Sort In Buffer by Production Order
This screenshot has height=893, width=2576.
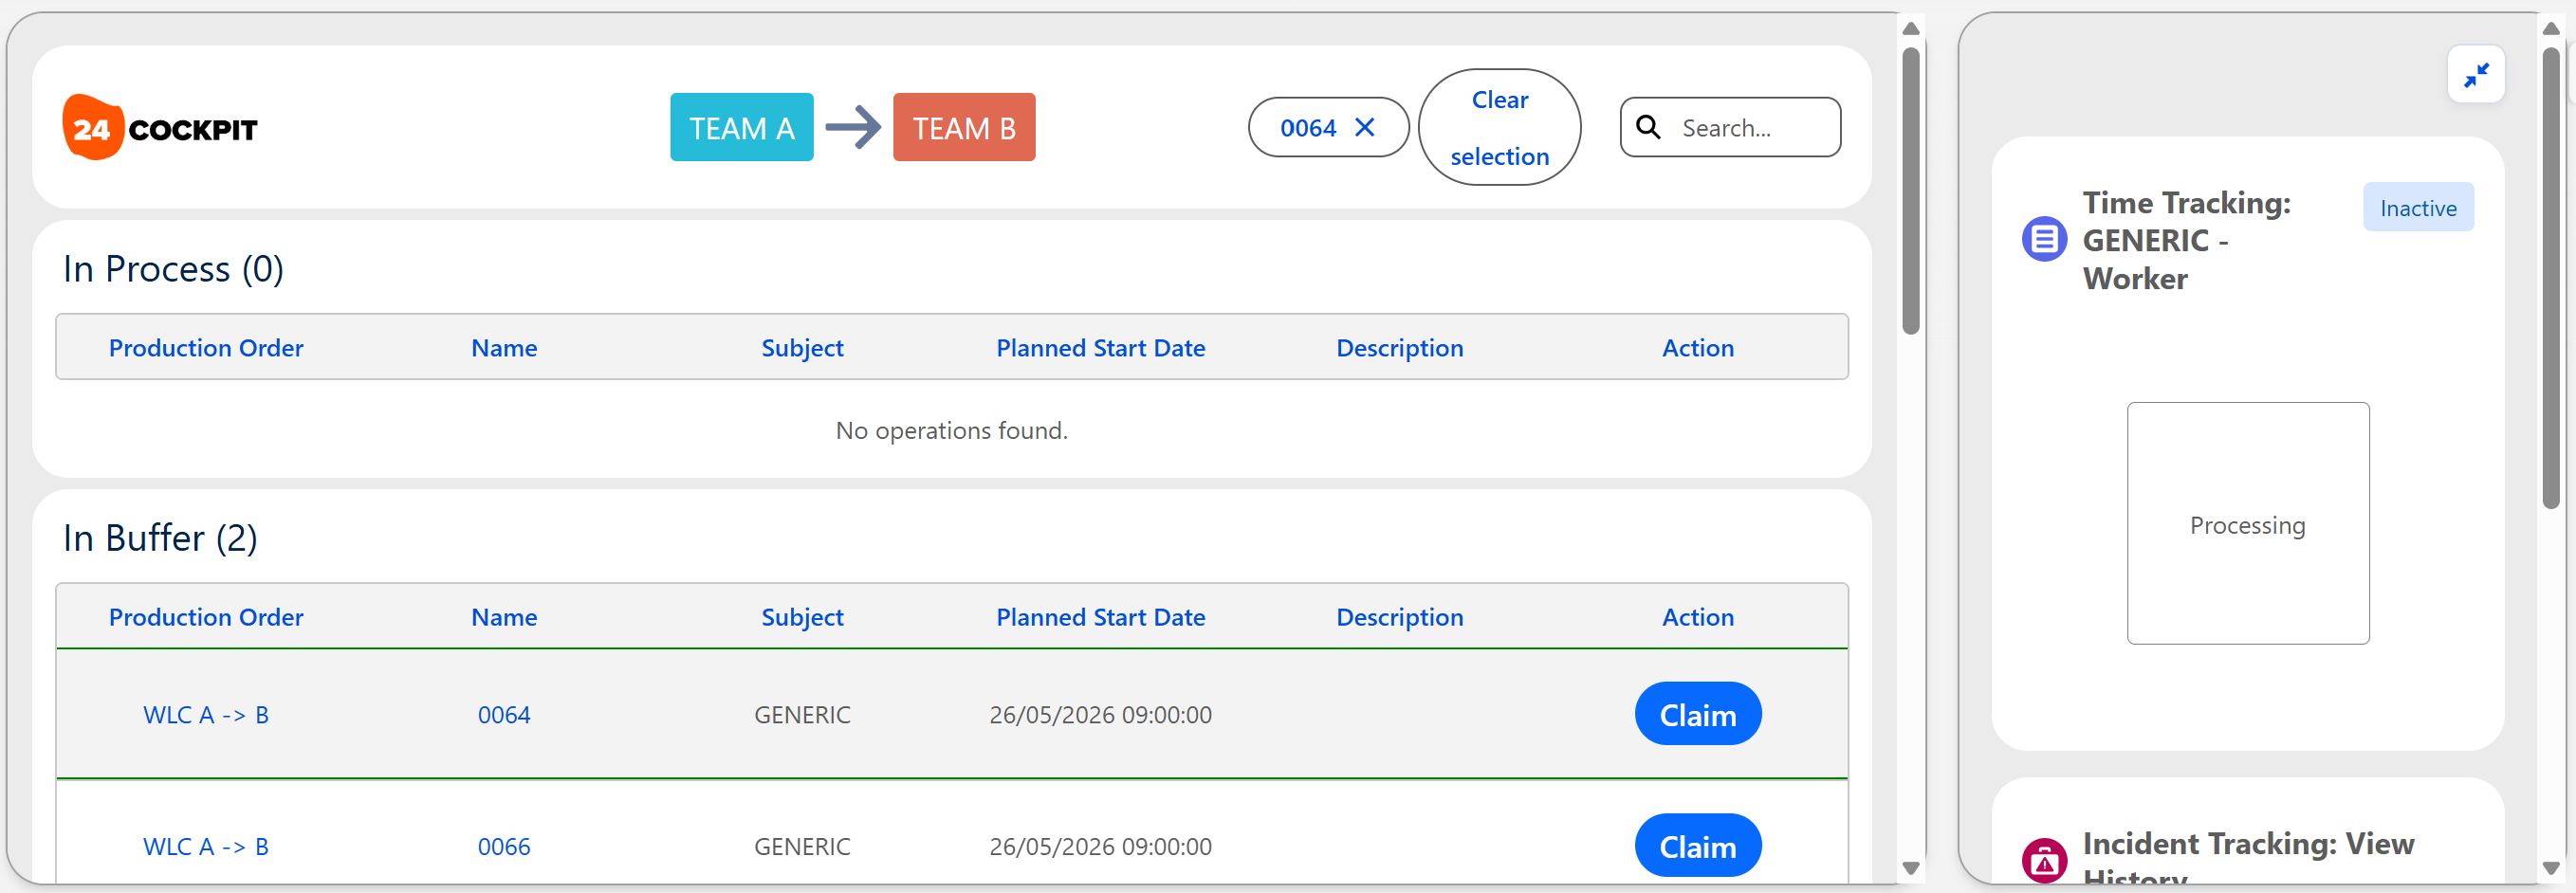click(x=206, y=617)
